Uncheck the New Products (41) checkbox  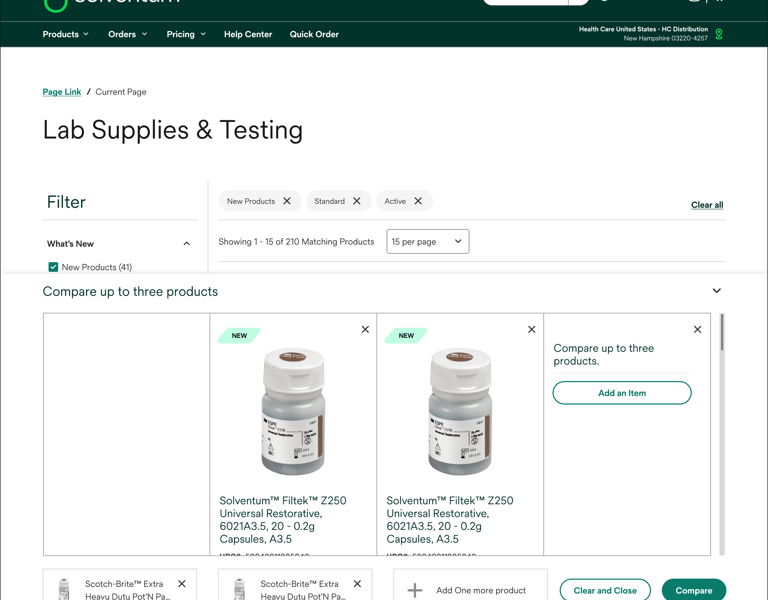click(53, 267)
